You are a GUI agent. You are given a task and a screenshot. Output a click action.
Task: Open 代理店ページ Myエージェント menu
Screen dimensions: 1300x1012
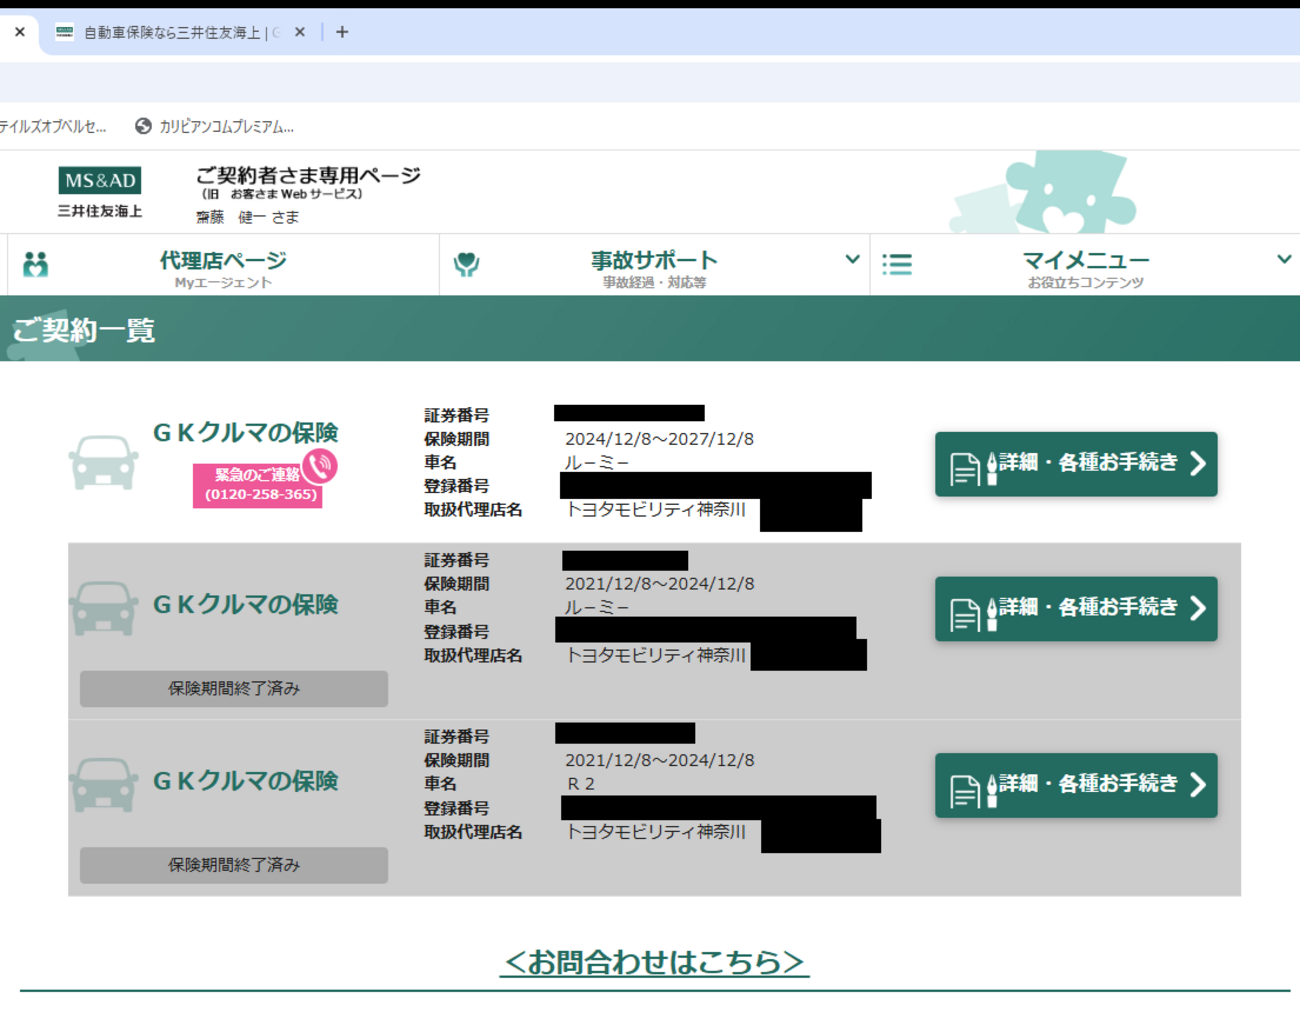pyautogui.click(x=223, y=267)
